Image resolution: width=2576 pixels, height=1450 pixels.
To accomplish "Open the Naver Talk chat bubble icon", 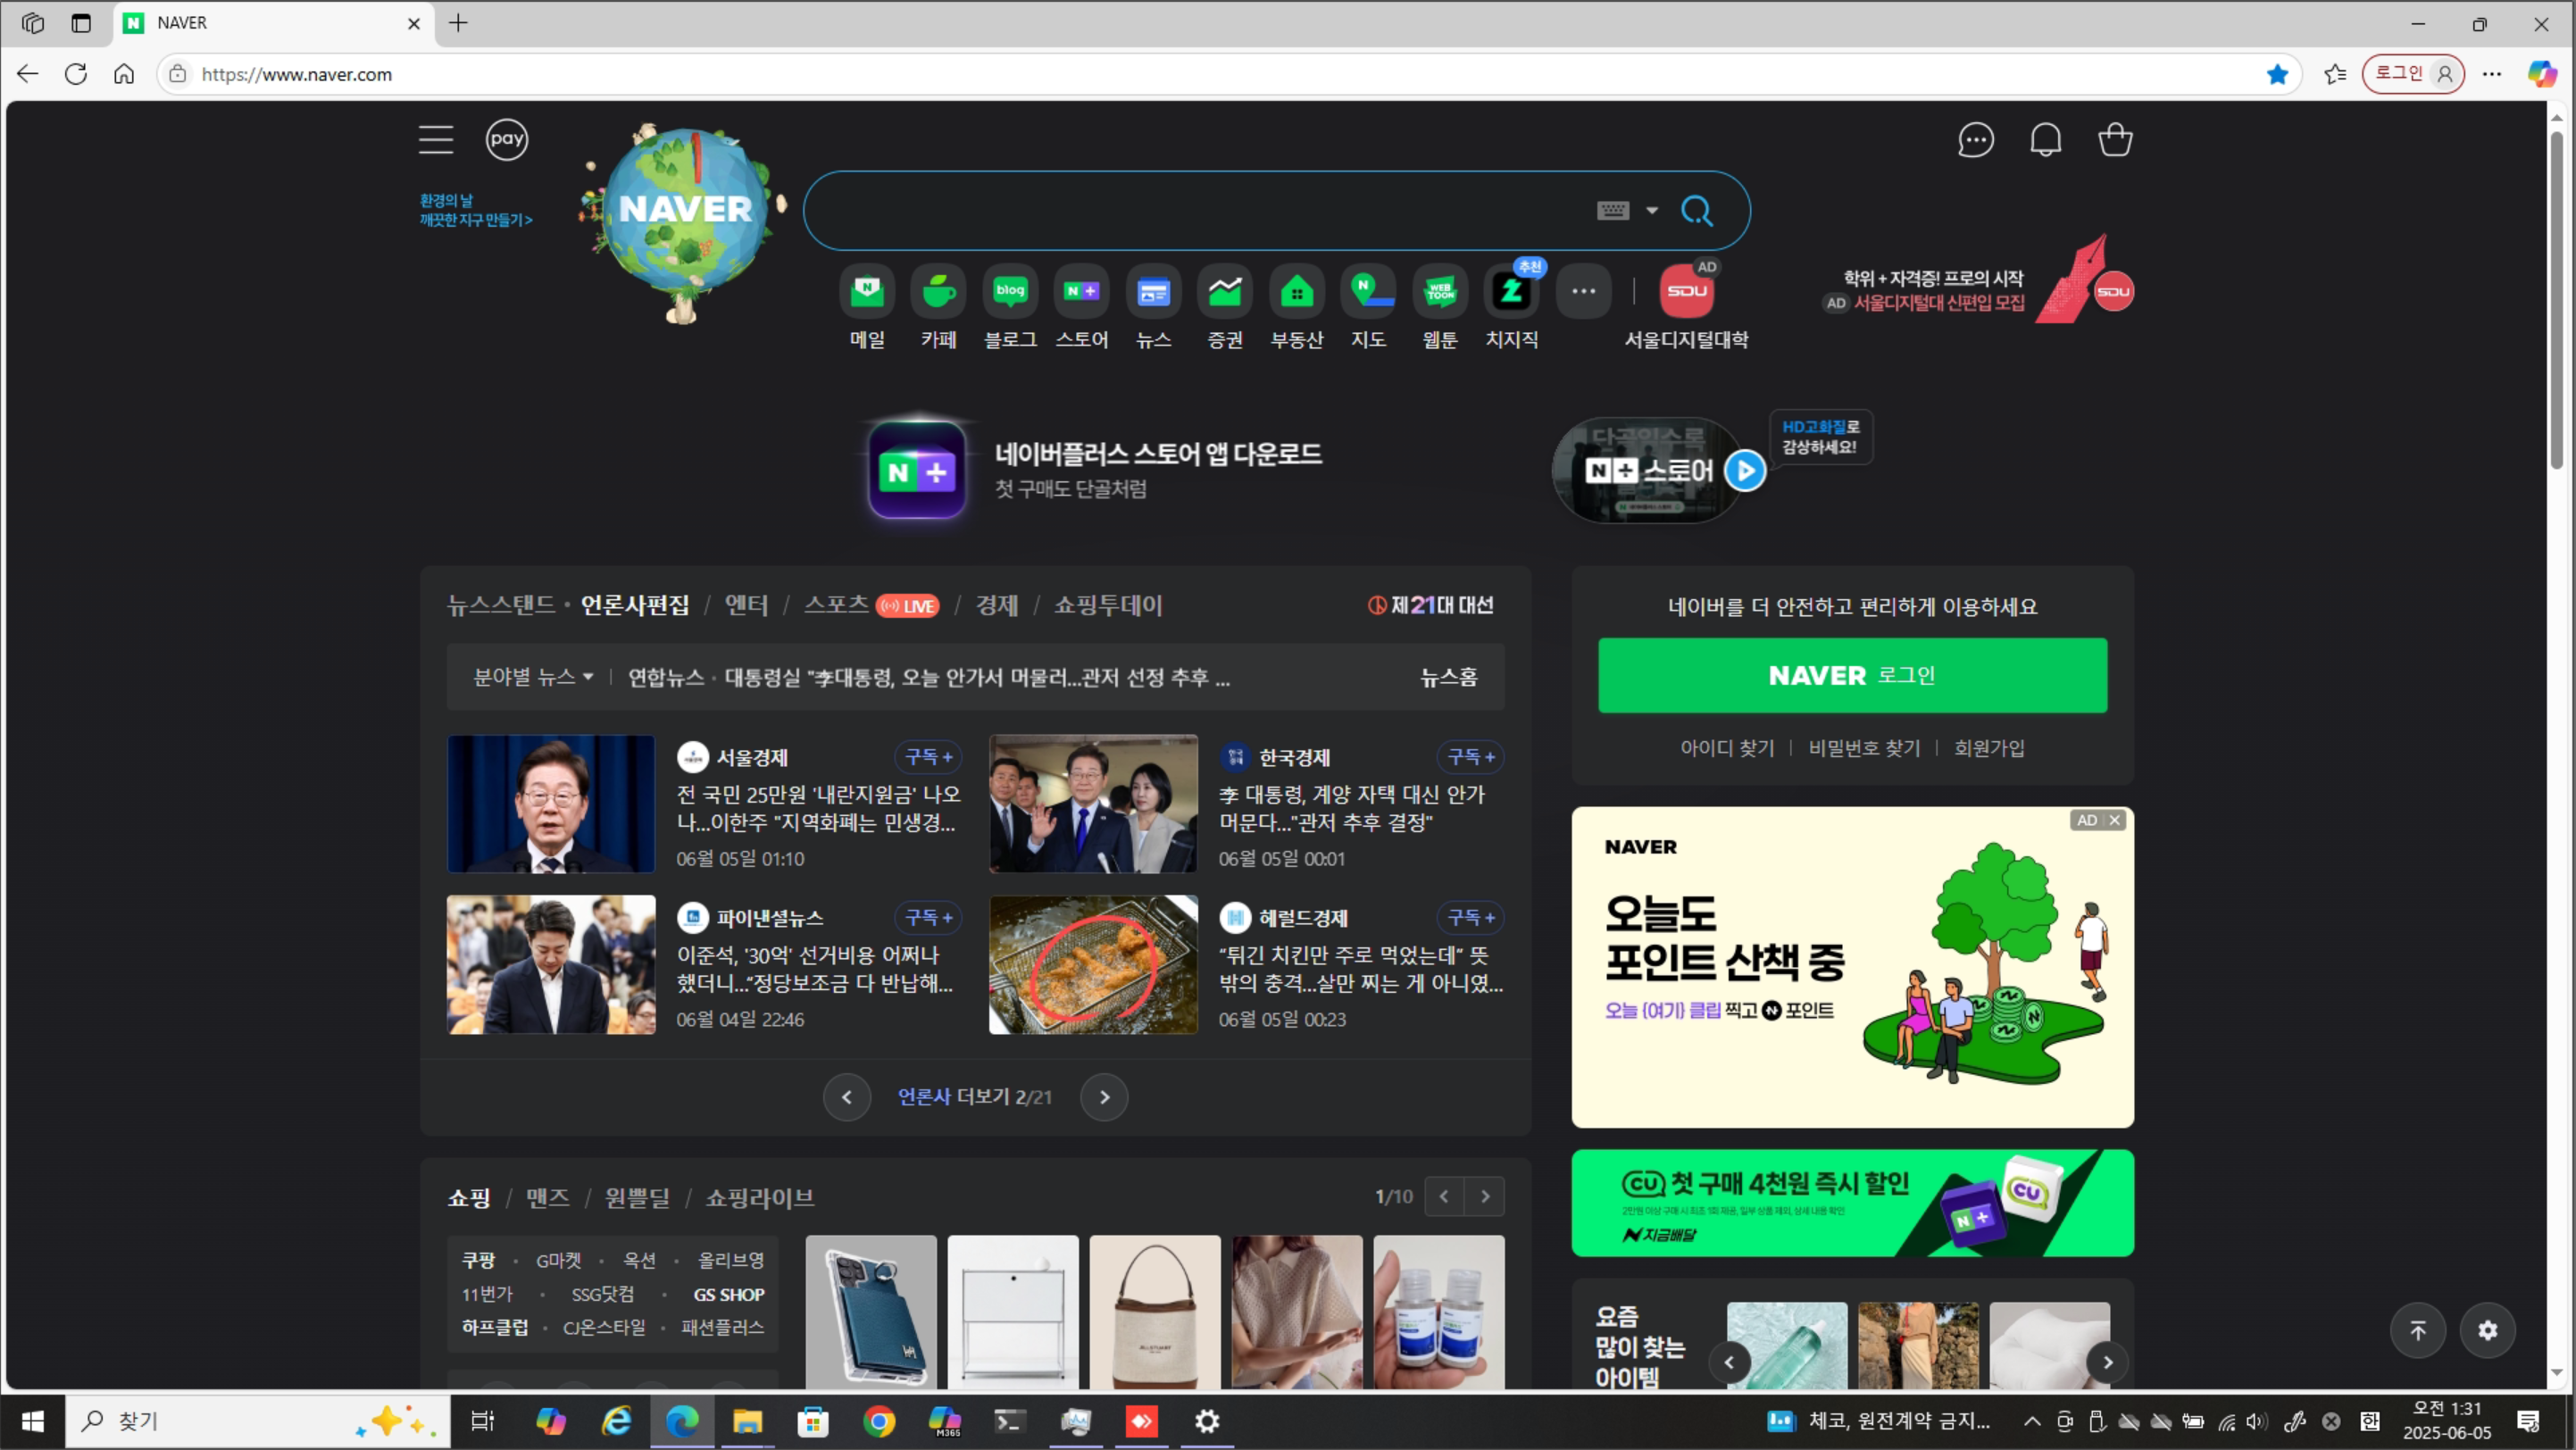I will point(1975,139).
